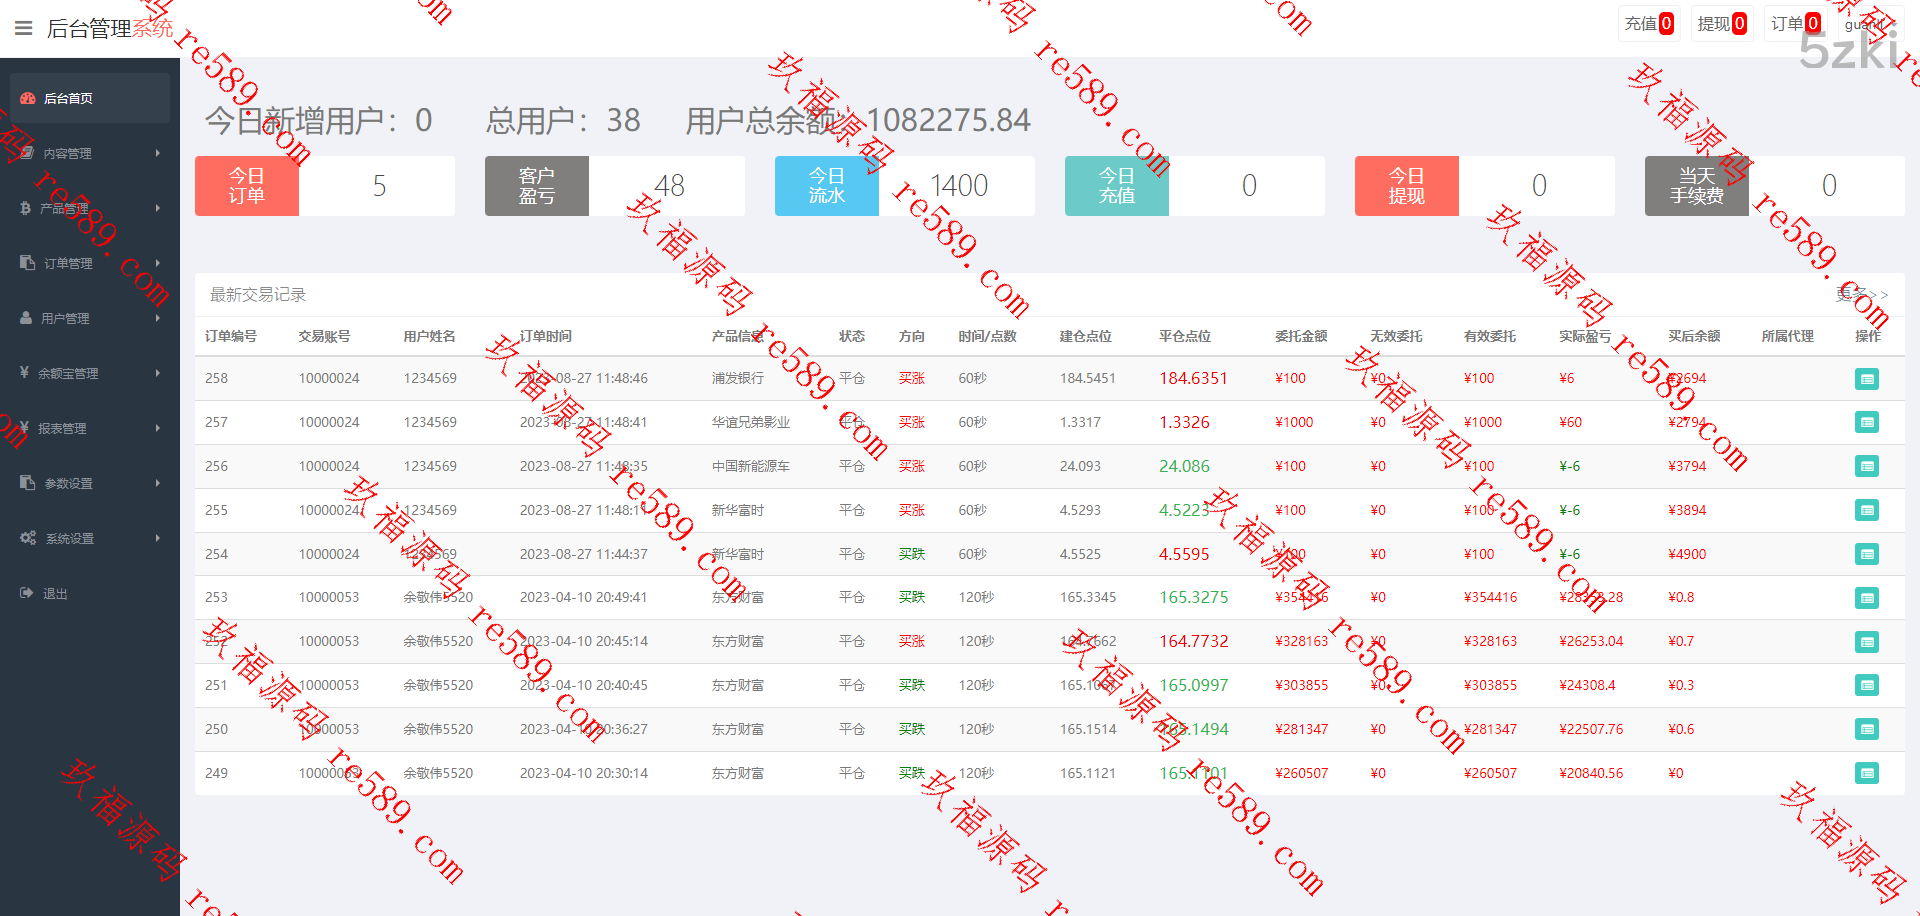Expand the 订单管理 submenu arrow
The width and height of the screenshot is (1920, 916).
(158, 263)
